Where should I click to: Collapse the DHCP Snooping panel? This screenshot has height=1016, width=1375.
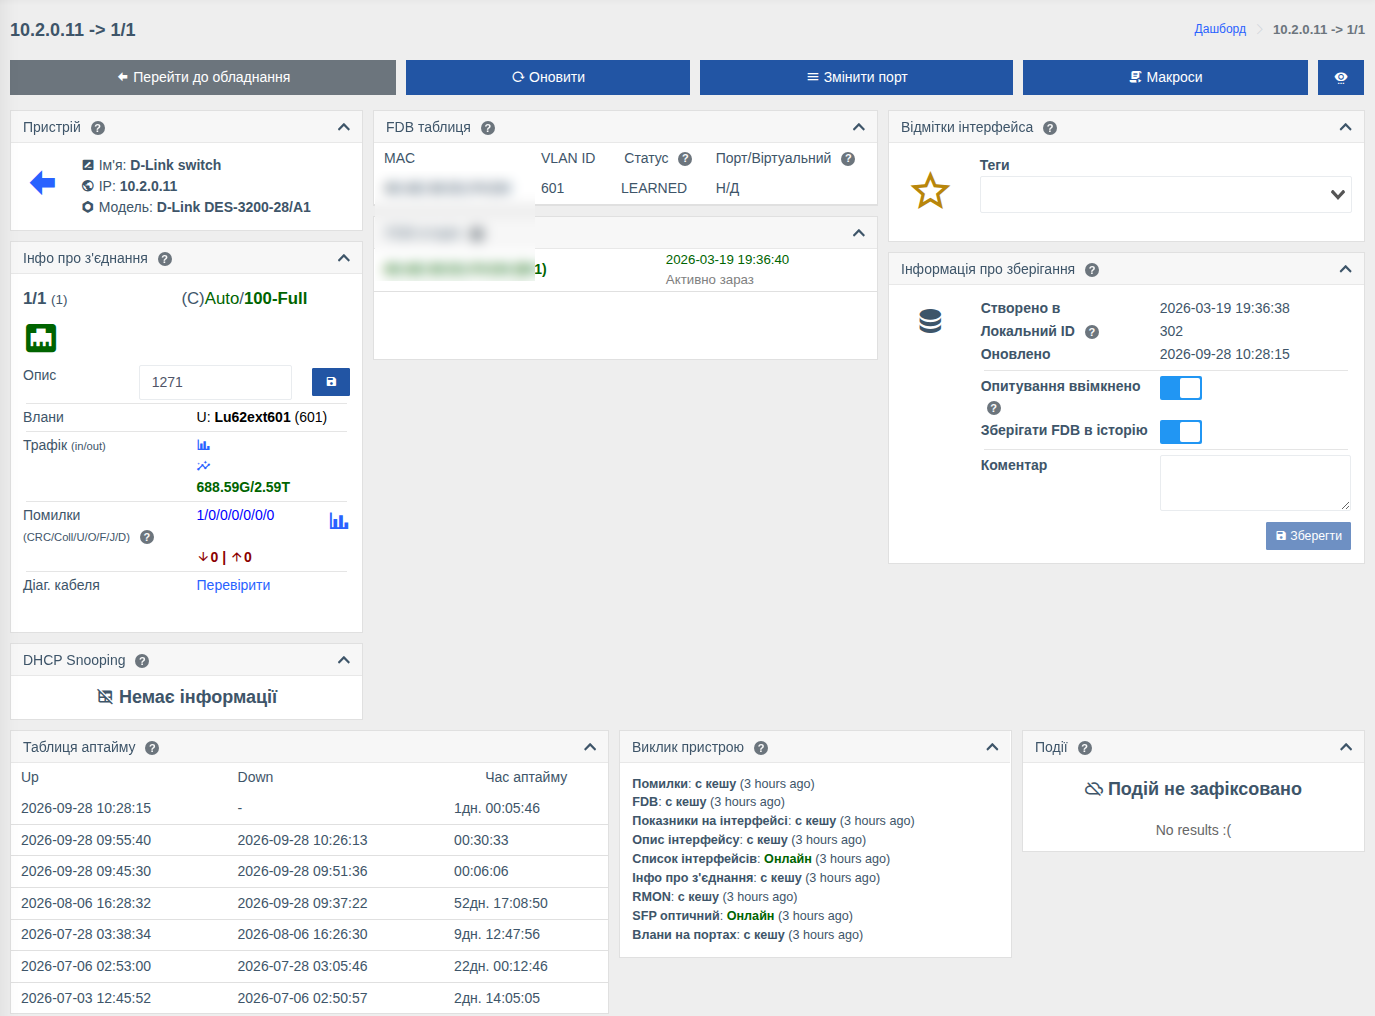point(344,660)
